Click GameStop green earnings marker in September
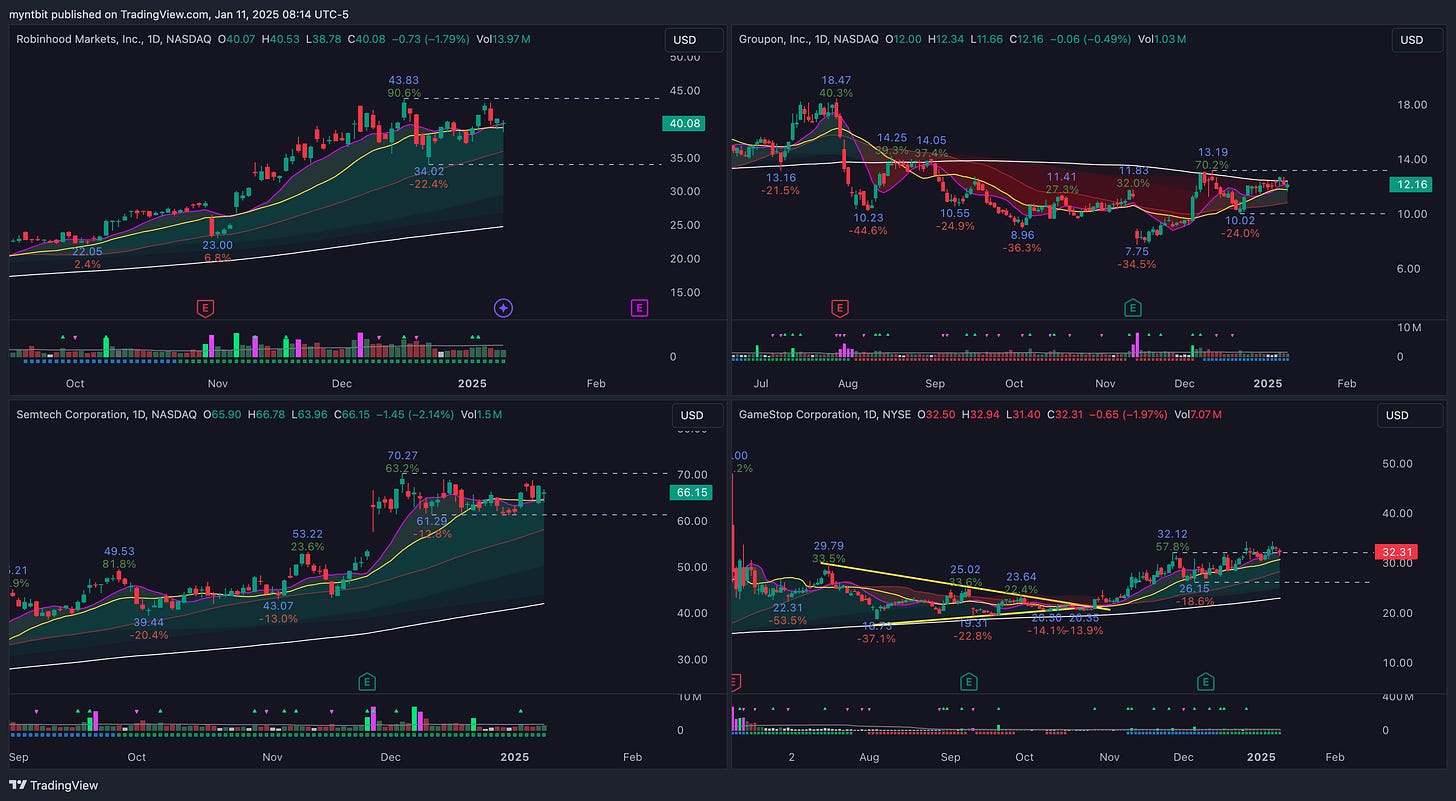This screenshot has height=801, width=1456. tap(968, 682)
